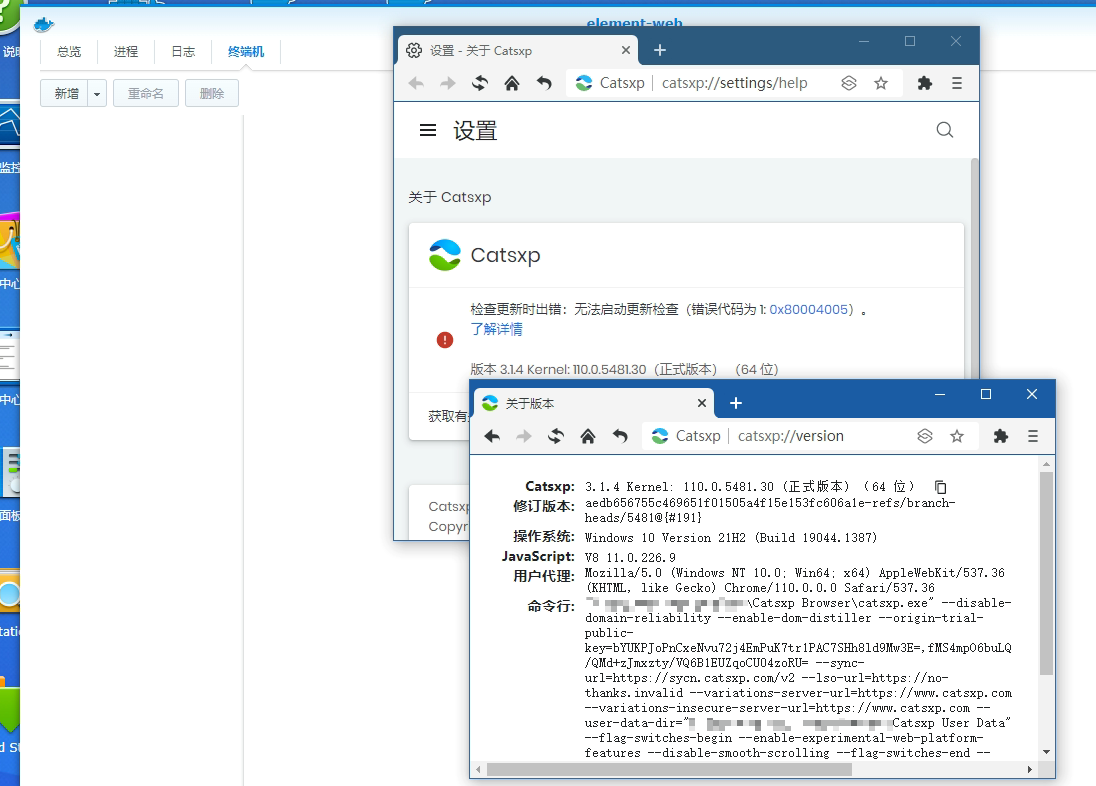Click the 版本 3.1.4 Kernel text in settings

coord(623,369)
